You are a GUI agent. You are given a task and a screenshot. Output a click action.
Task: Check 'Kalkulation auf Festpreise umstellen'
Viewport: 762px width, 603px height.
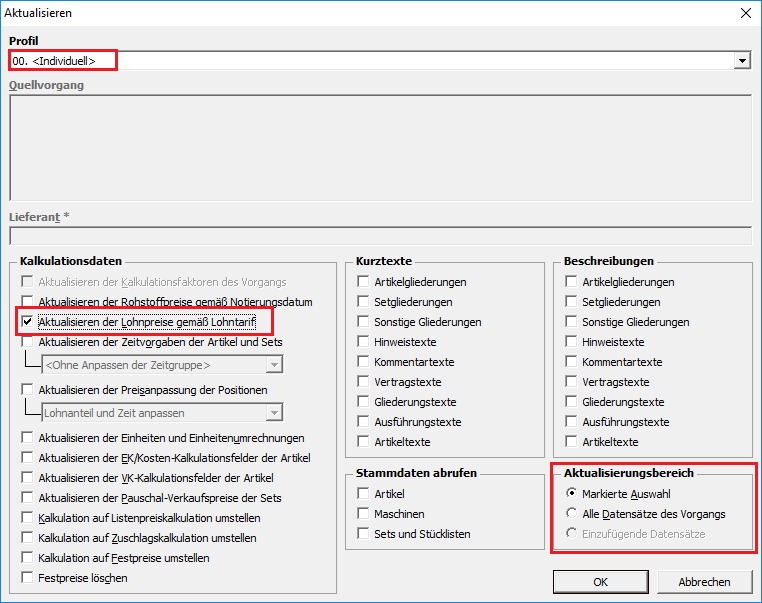pos(28,558)
